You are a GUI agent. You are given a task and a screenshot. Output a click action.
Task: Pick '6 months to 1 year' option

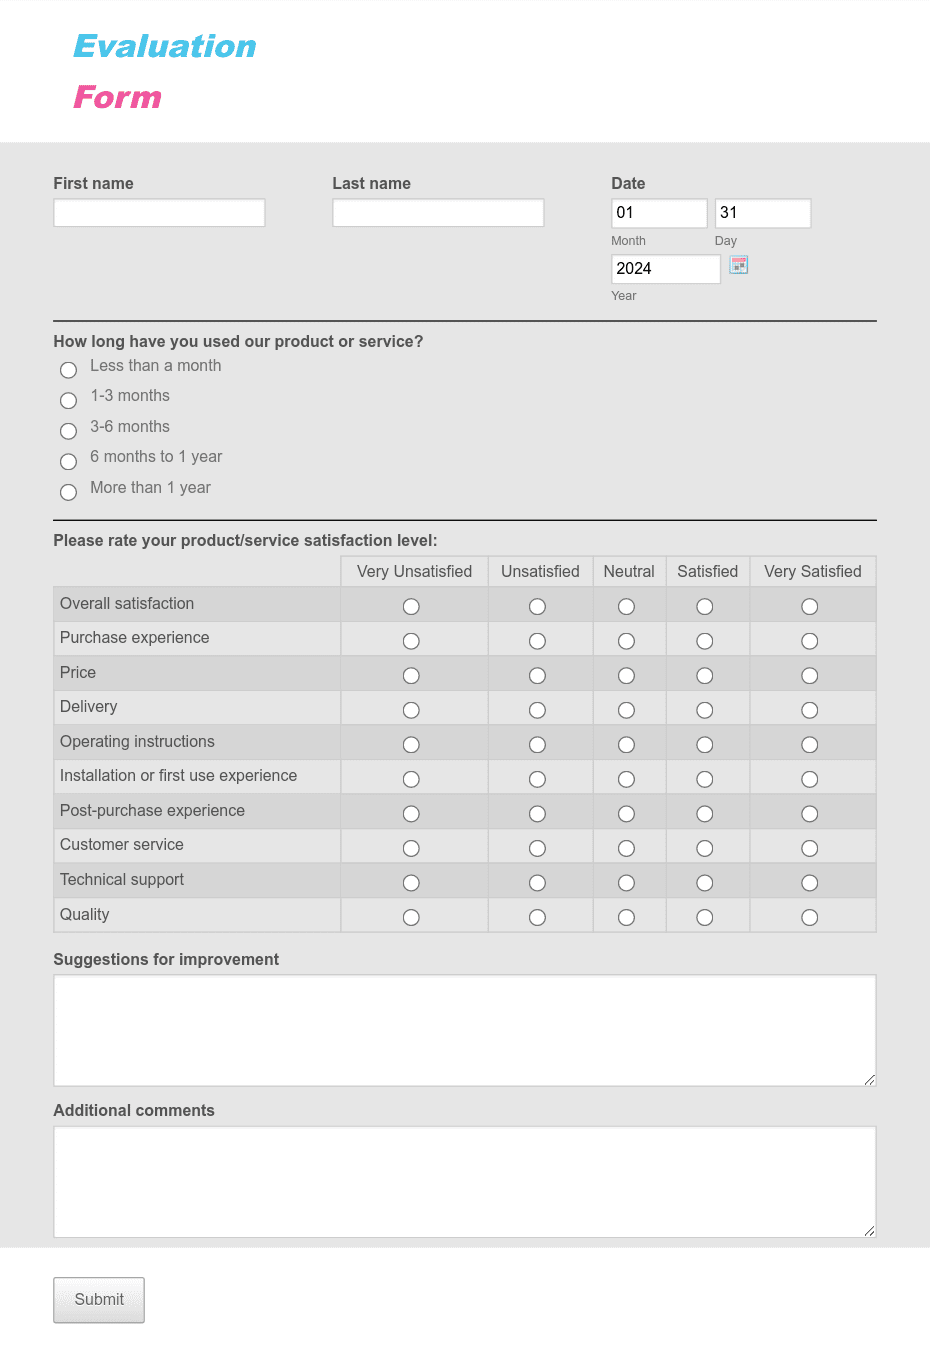(x=68, y=462)
